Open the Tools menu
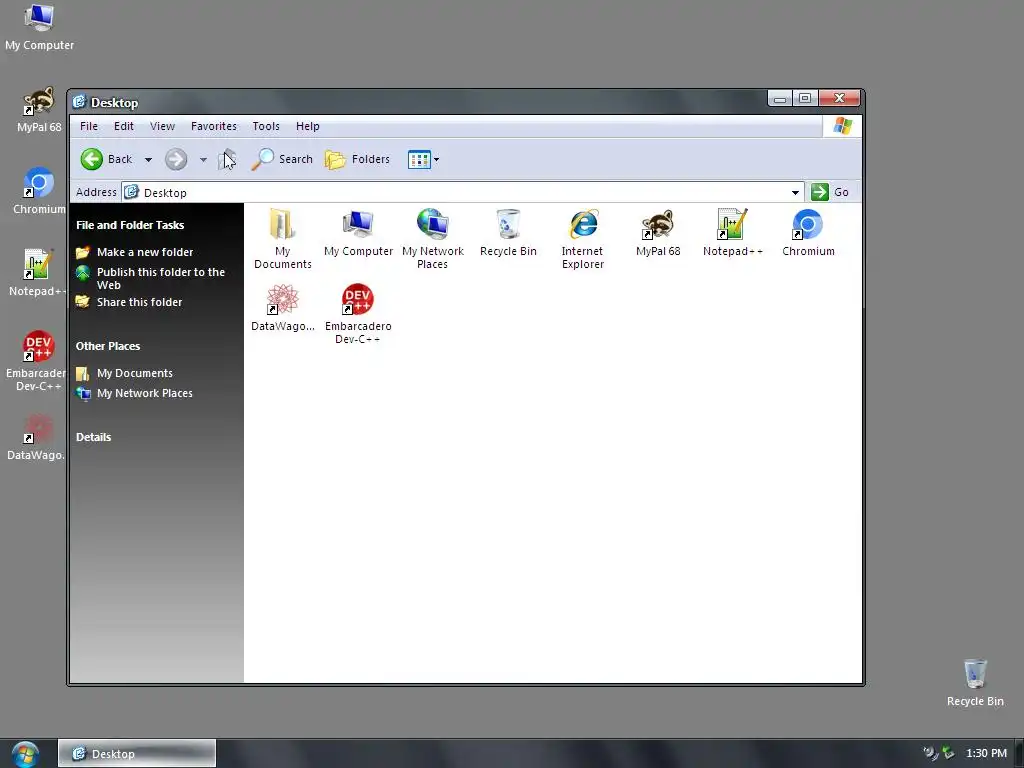The image size is (1024, 768). pyautogui.click(x=266, y=126)
